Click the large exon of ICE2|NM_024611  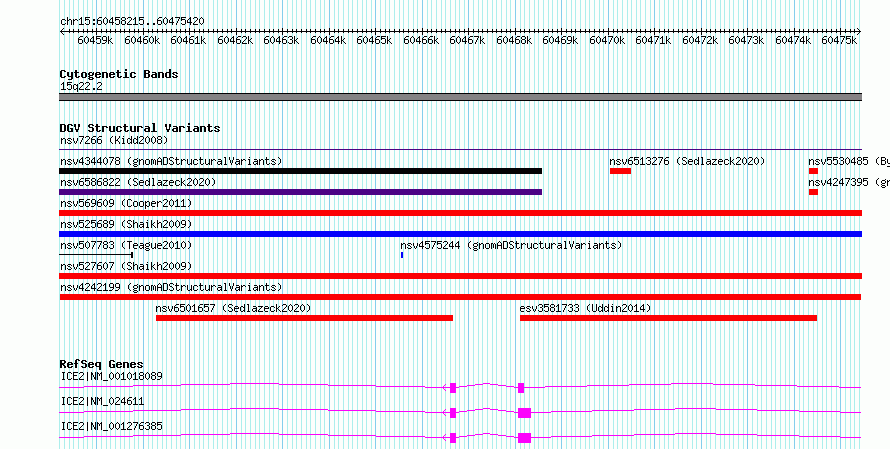(524, 413)
